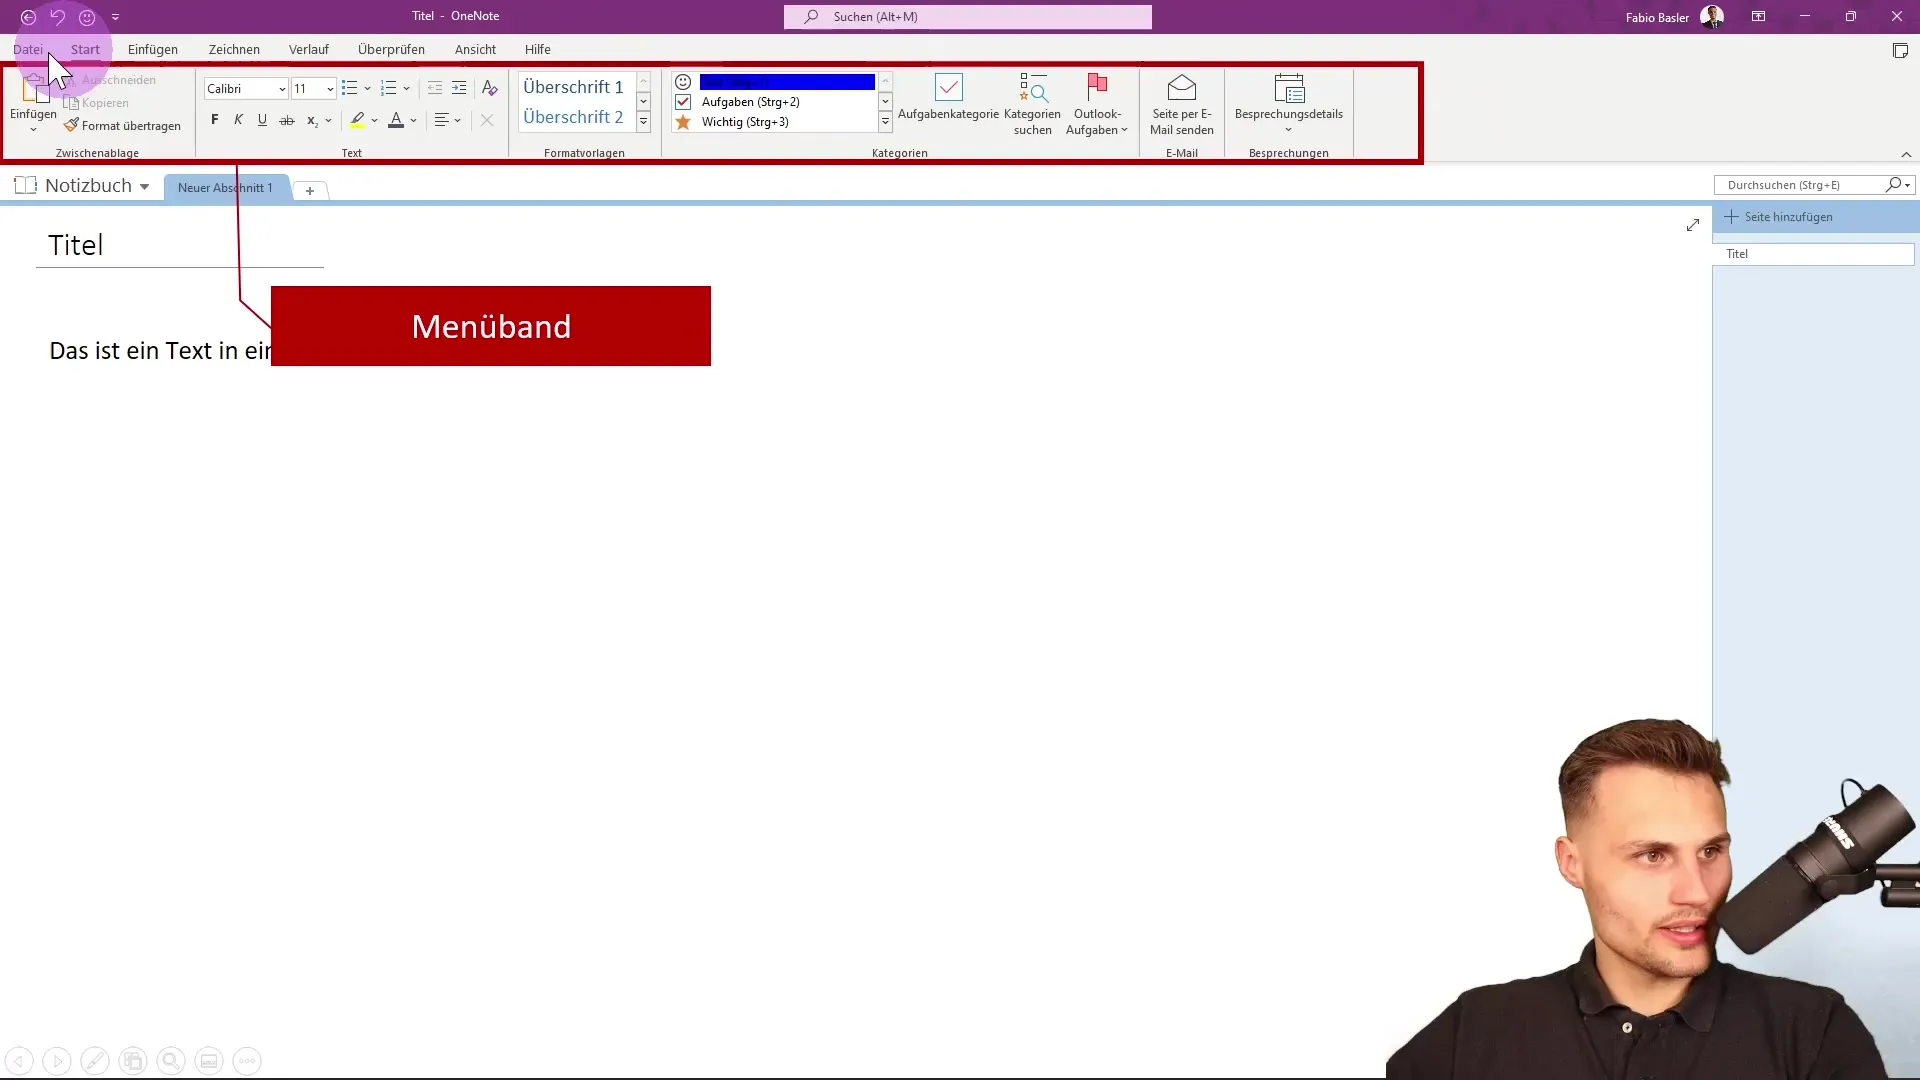The image size is (1920, 1080).
Task: Switch to the Verlauf tab
Action: click(309, 49)
